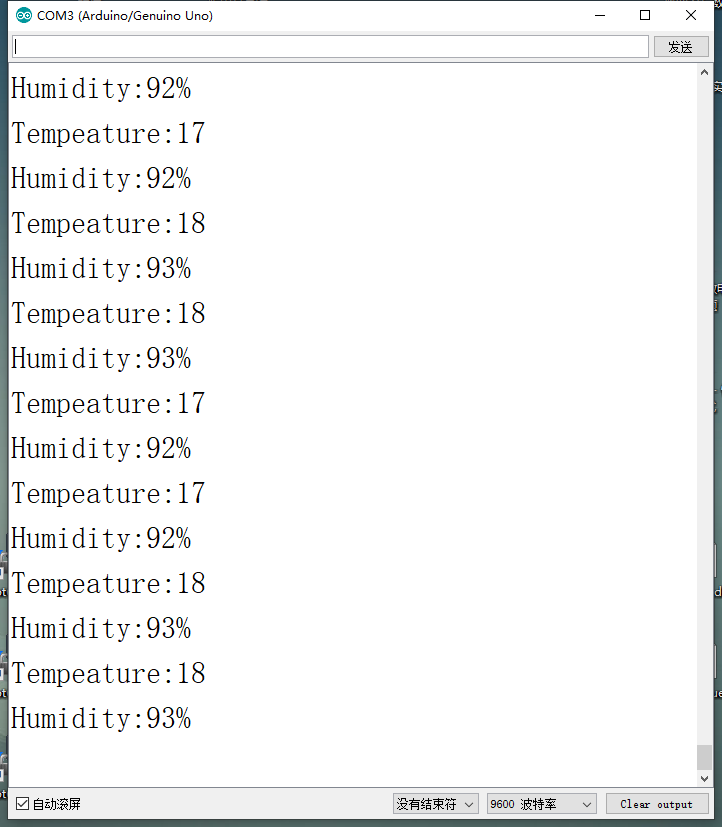Image resolution: width=722 pixels, height=827 pixels.
Task: Click the scrollbar up arrow
Action: click(704, 72)
